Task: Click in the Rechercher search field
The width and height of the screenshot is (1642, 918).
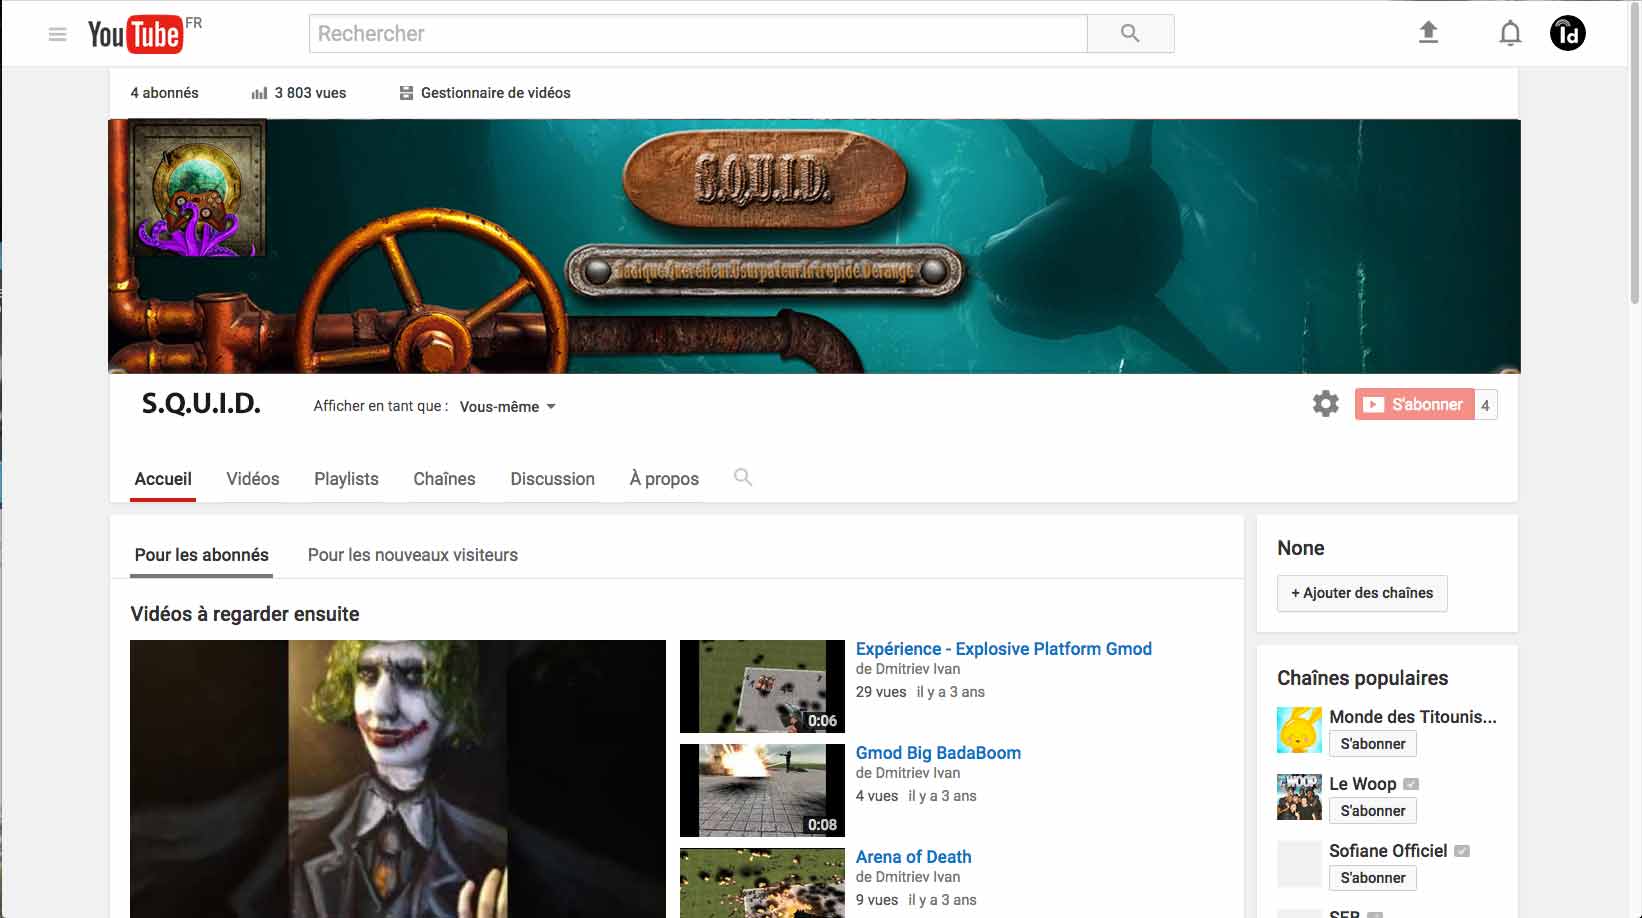Action: [x=697, y=34]
